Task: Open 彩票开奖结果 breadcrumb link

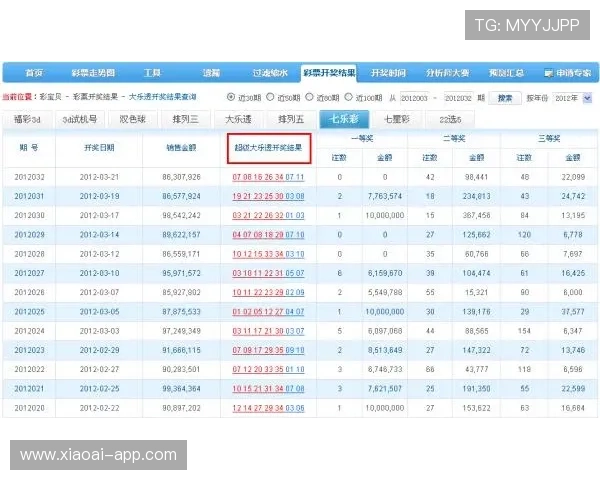Action: coord(95,97)
